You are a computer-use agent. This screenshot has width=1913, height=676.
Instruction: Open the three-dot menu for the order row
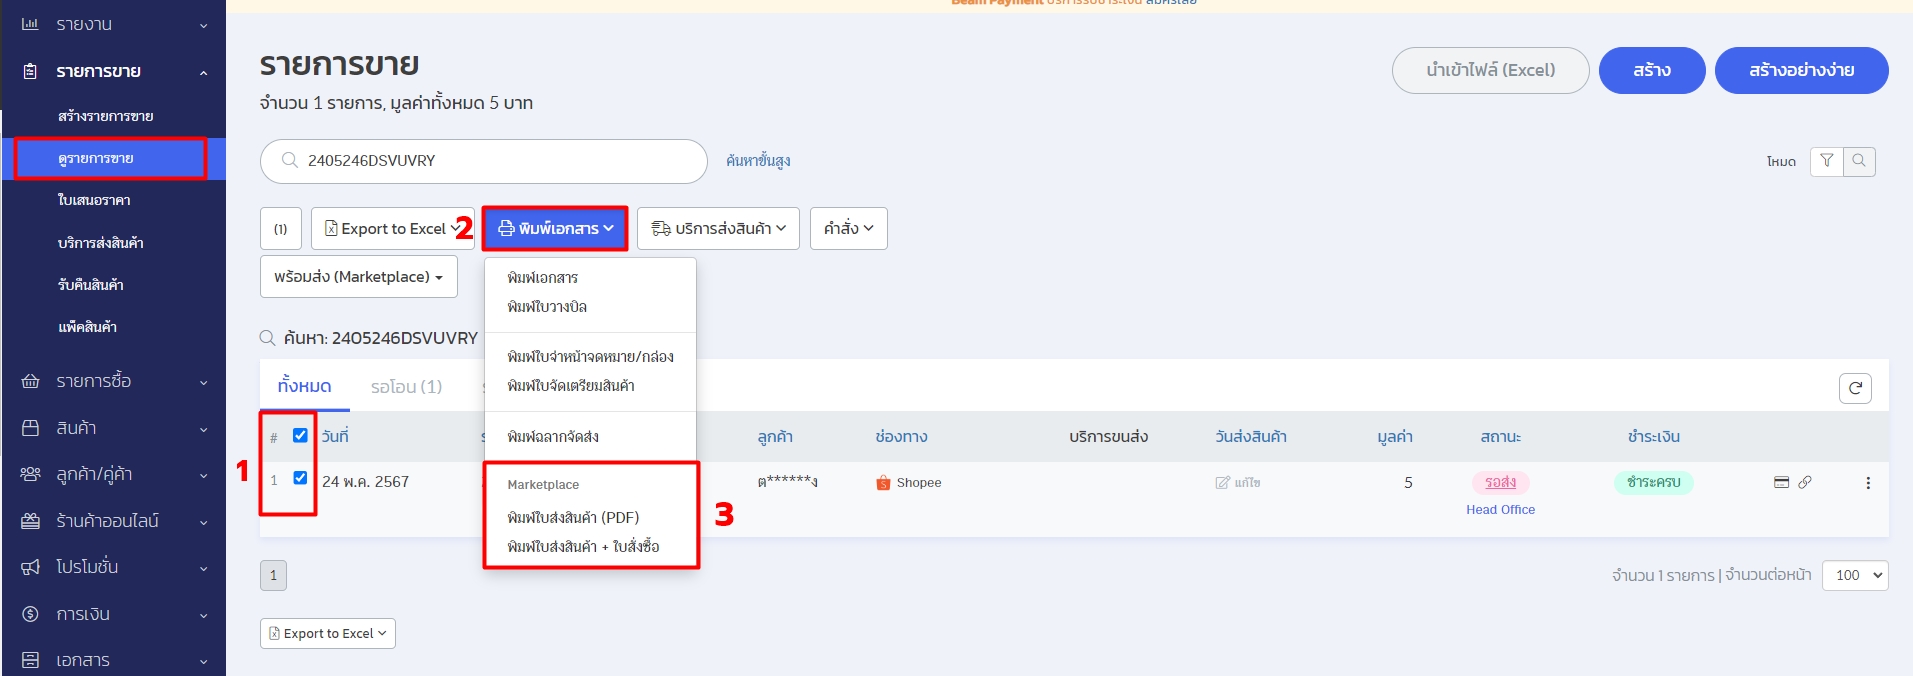tap(1867, 483)
